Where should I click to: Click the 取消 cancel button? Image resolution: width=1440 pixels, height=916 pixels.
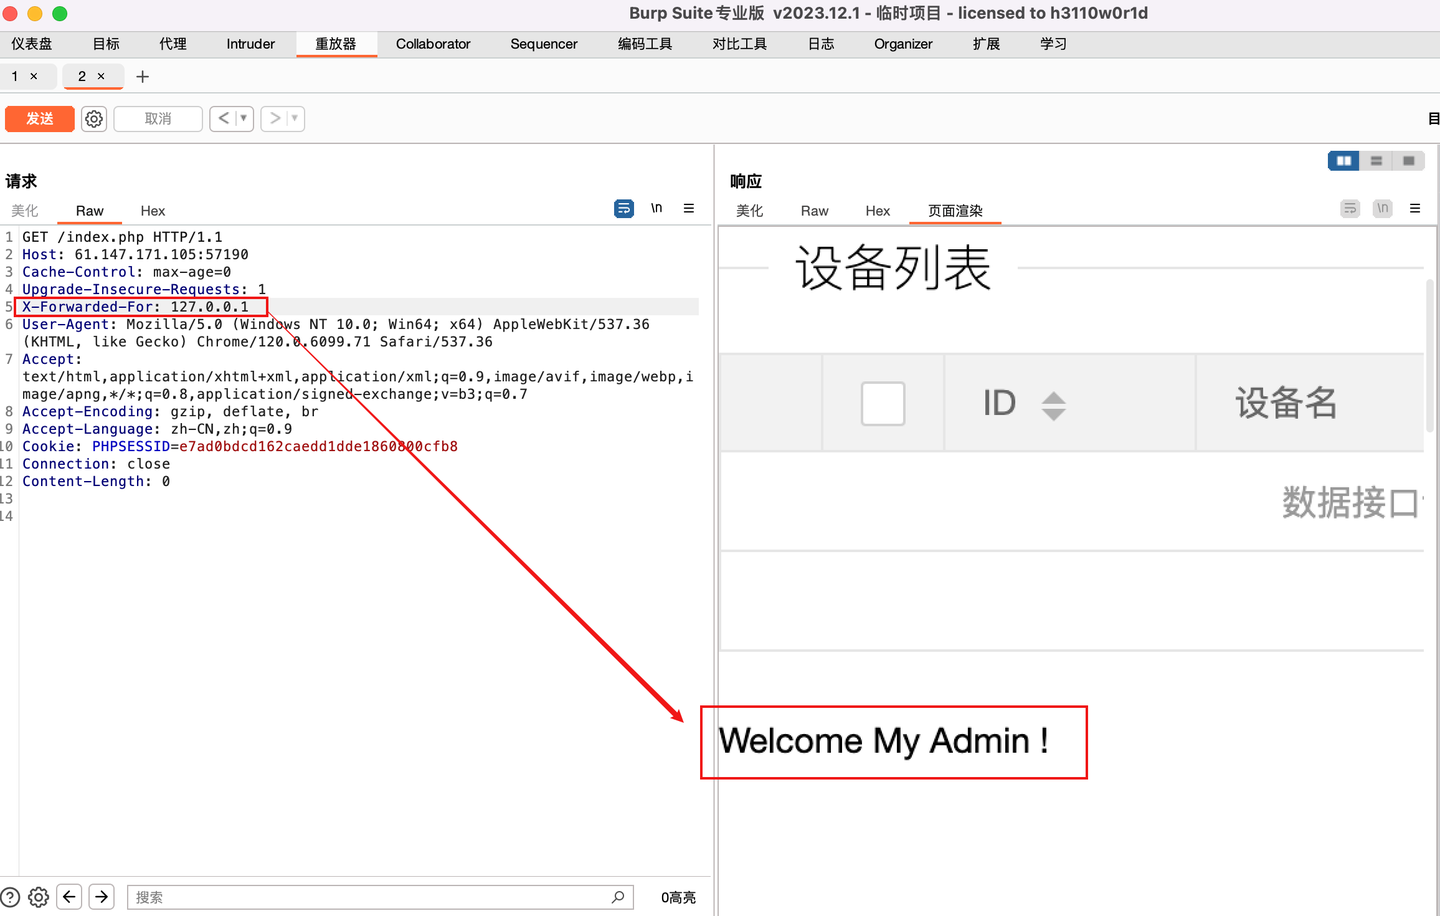point(157,118)
